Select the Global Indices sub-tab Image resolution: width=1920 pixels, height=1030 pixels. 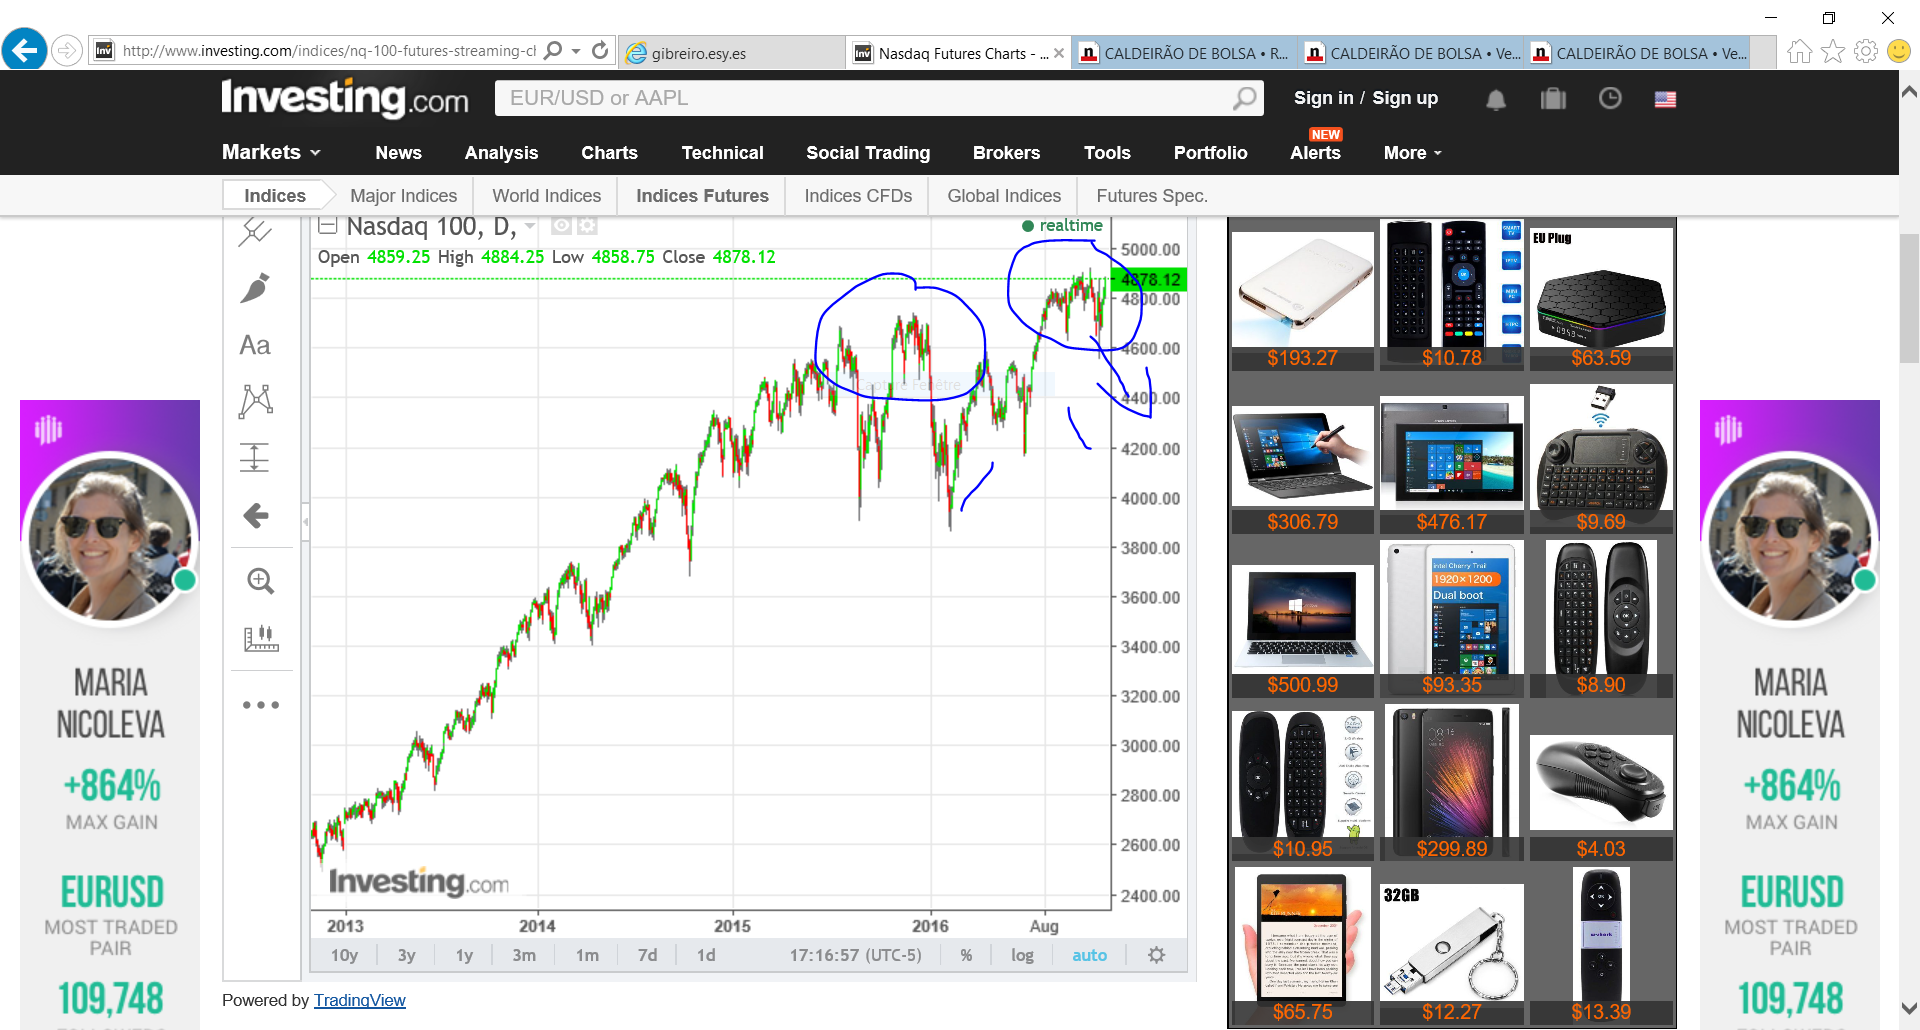point(1004,196)
